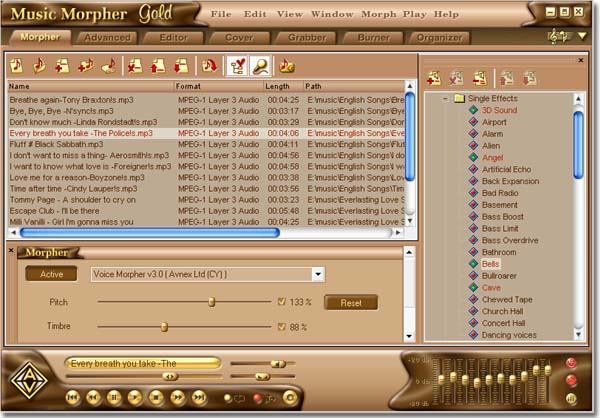
Task: Click the song position seek slider handle
Action: [x=170, y=377]
